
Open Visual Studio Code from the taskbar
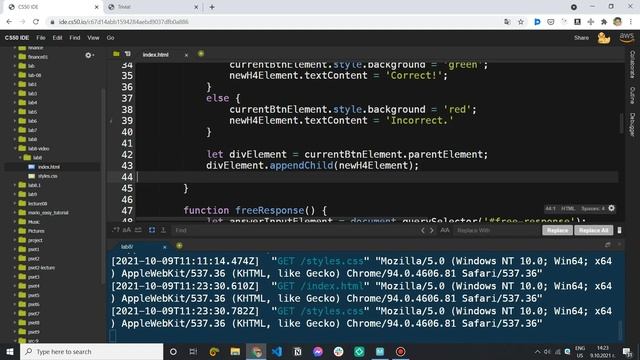(277, 351)
